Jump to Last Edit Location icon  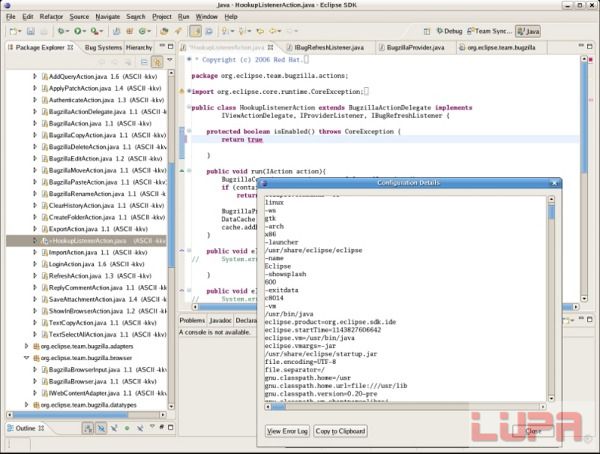(x=260, y=31)
